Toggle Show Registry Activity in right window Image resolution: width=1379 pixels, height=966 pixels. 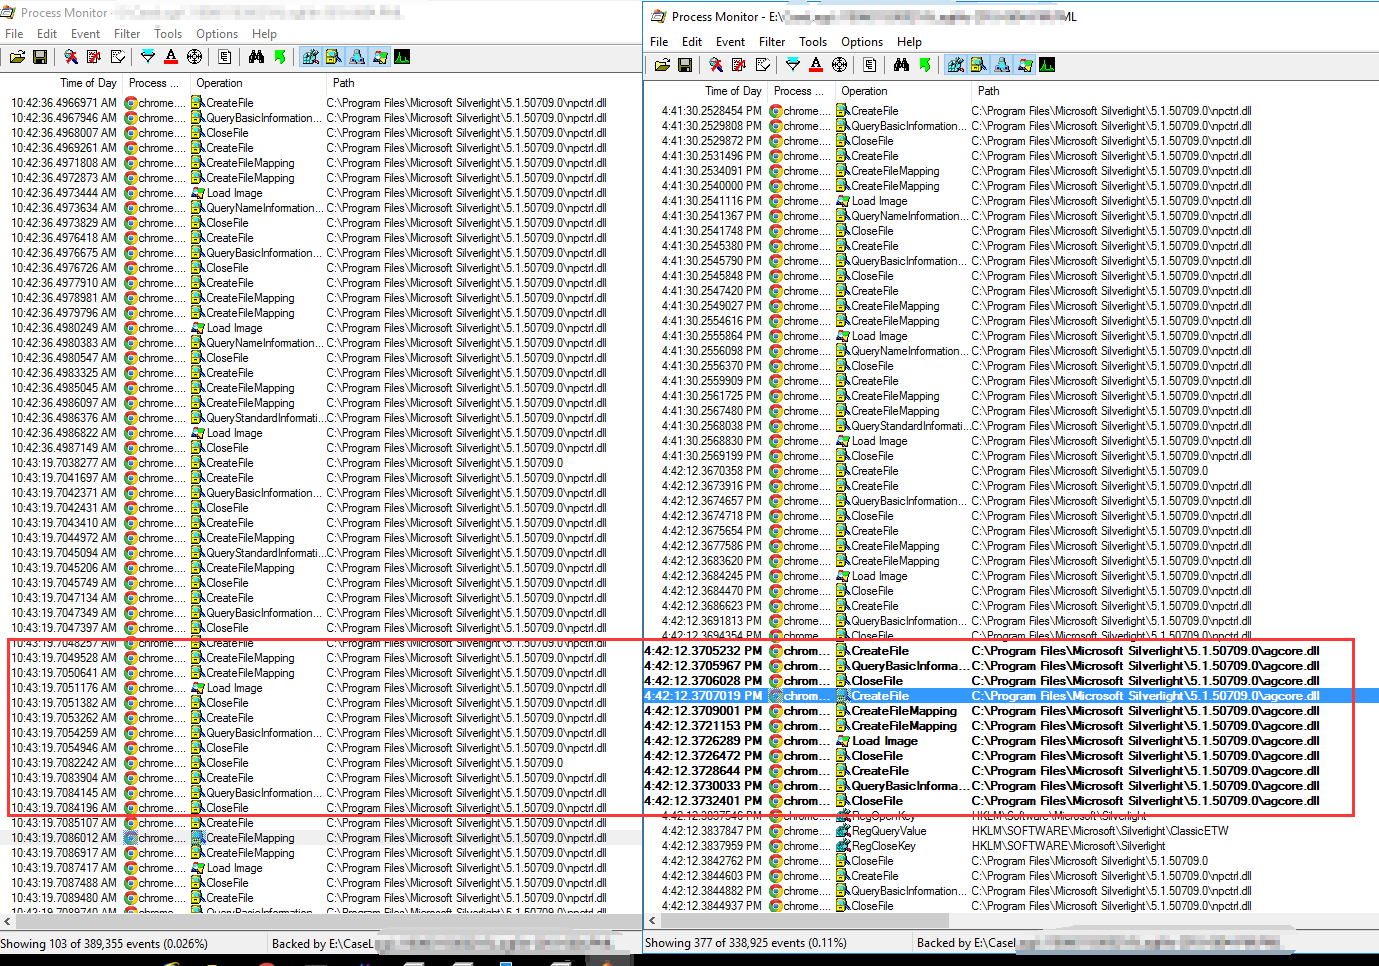(956, 65)
